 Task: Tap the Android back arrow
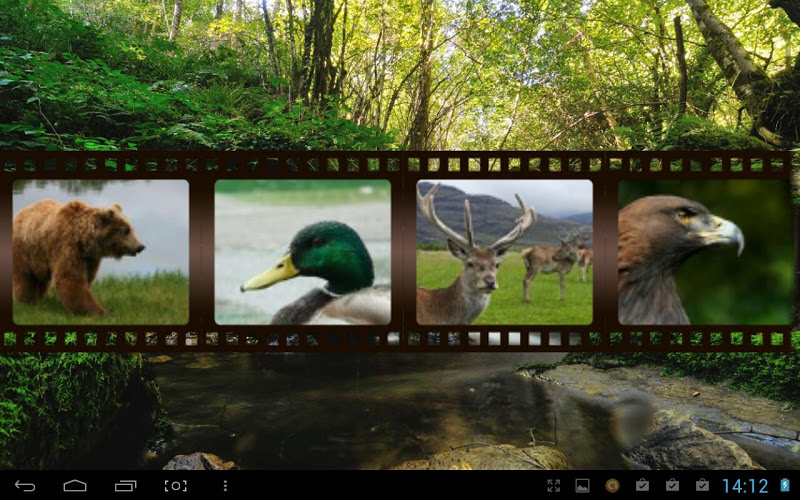[x=24, y=486]
